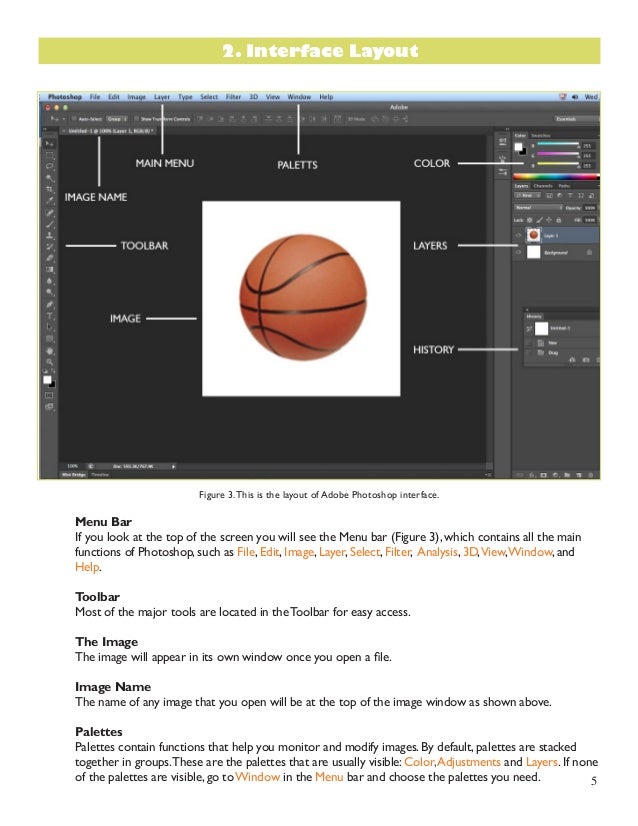Hide the Background layer eye icon

click(x=518, y=252)
